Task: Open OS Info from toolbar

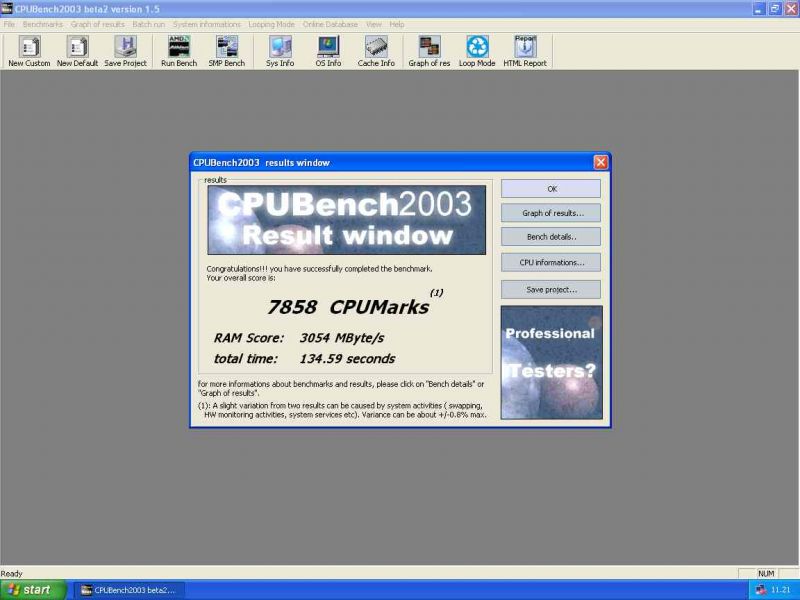Action: [328, 51]
